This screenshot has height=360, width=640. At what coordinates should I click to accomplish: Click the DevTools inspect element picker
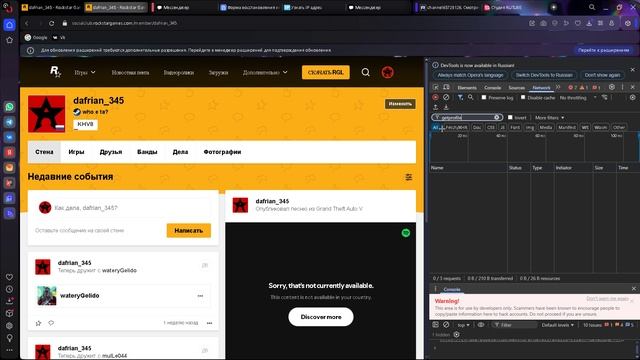point(436,87)
